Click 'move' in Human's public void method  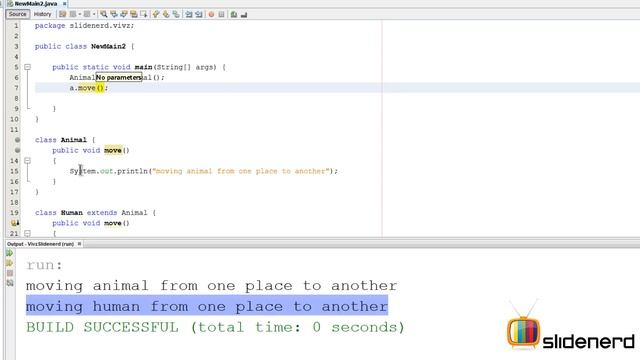click(x=112, y=223)
